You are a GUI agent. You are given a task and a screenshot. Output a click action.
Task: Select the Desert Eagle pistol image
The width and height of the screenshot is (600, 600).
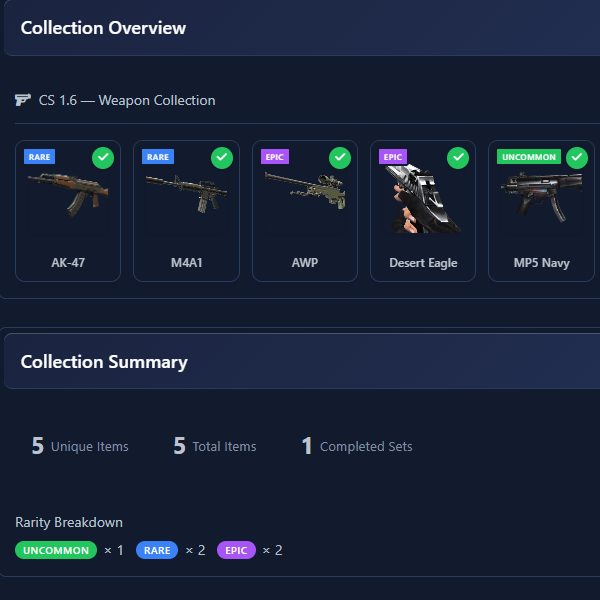click(x=423, y=198)
